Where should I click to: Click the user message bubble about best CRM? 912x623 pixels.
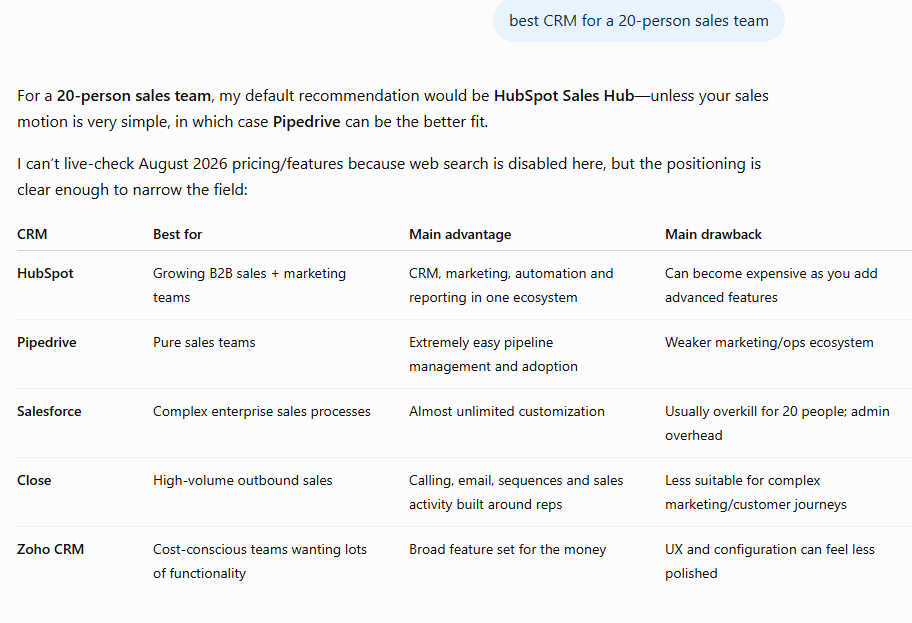click(639, 21)
